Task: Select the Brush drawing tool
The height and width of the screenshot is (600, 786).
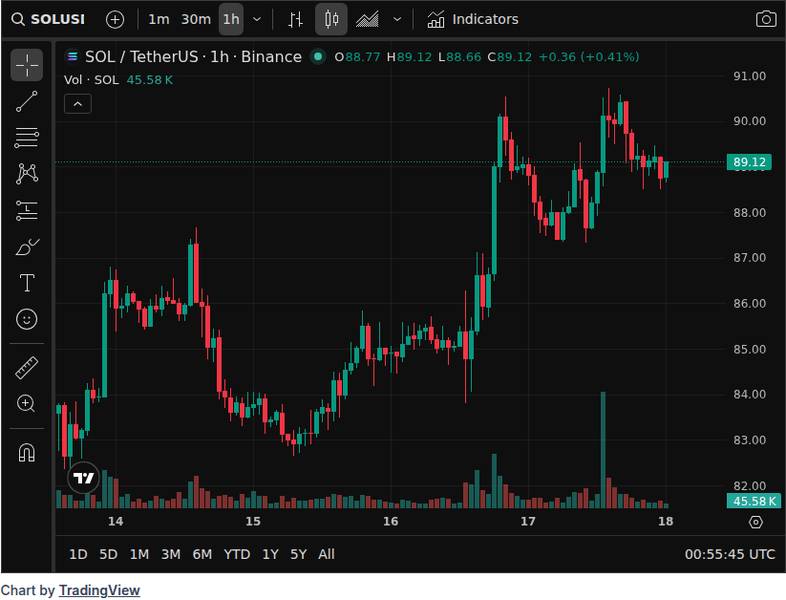Action: tap(27, 247)
